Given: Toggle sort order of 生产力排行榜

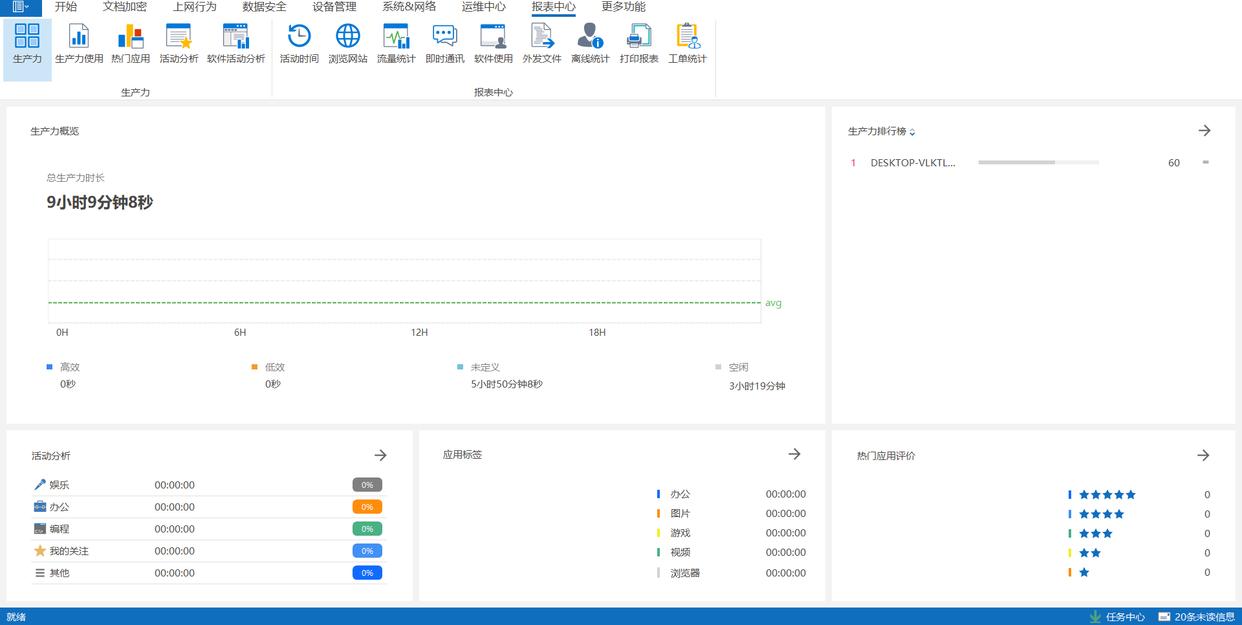Looking at the screenshot, I should tap(912, 132).
